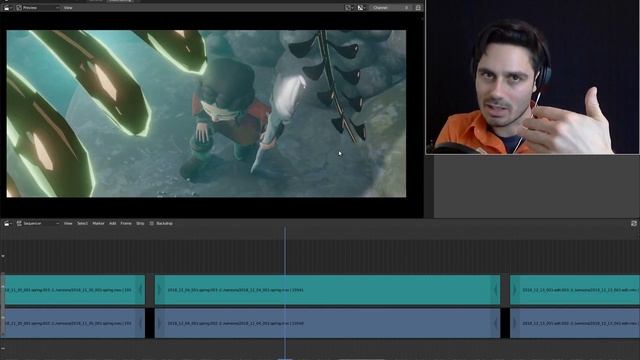Open the Select menu
The height and width of the screenshot is (360, 640).
[82, 223]
